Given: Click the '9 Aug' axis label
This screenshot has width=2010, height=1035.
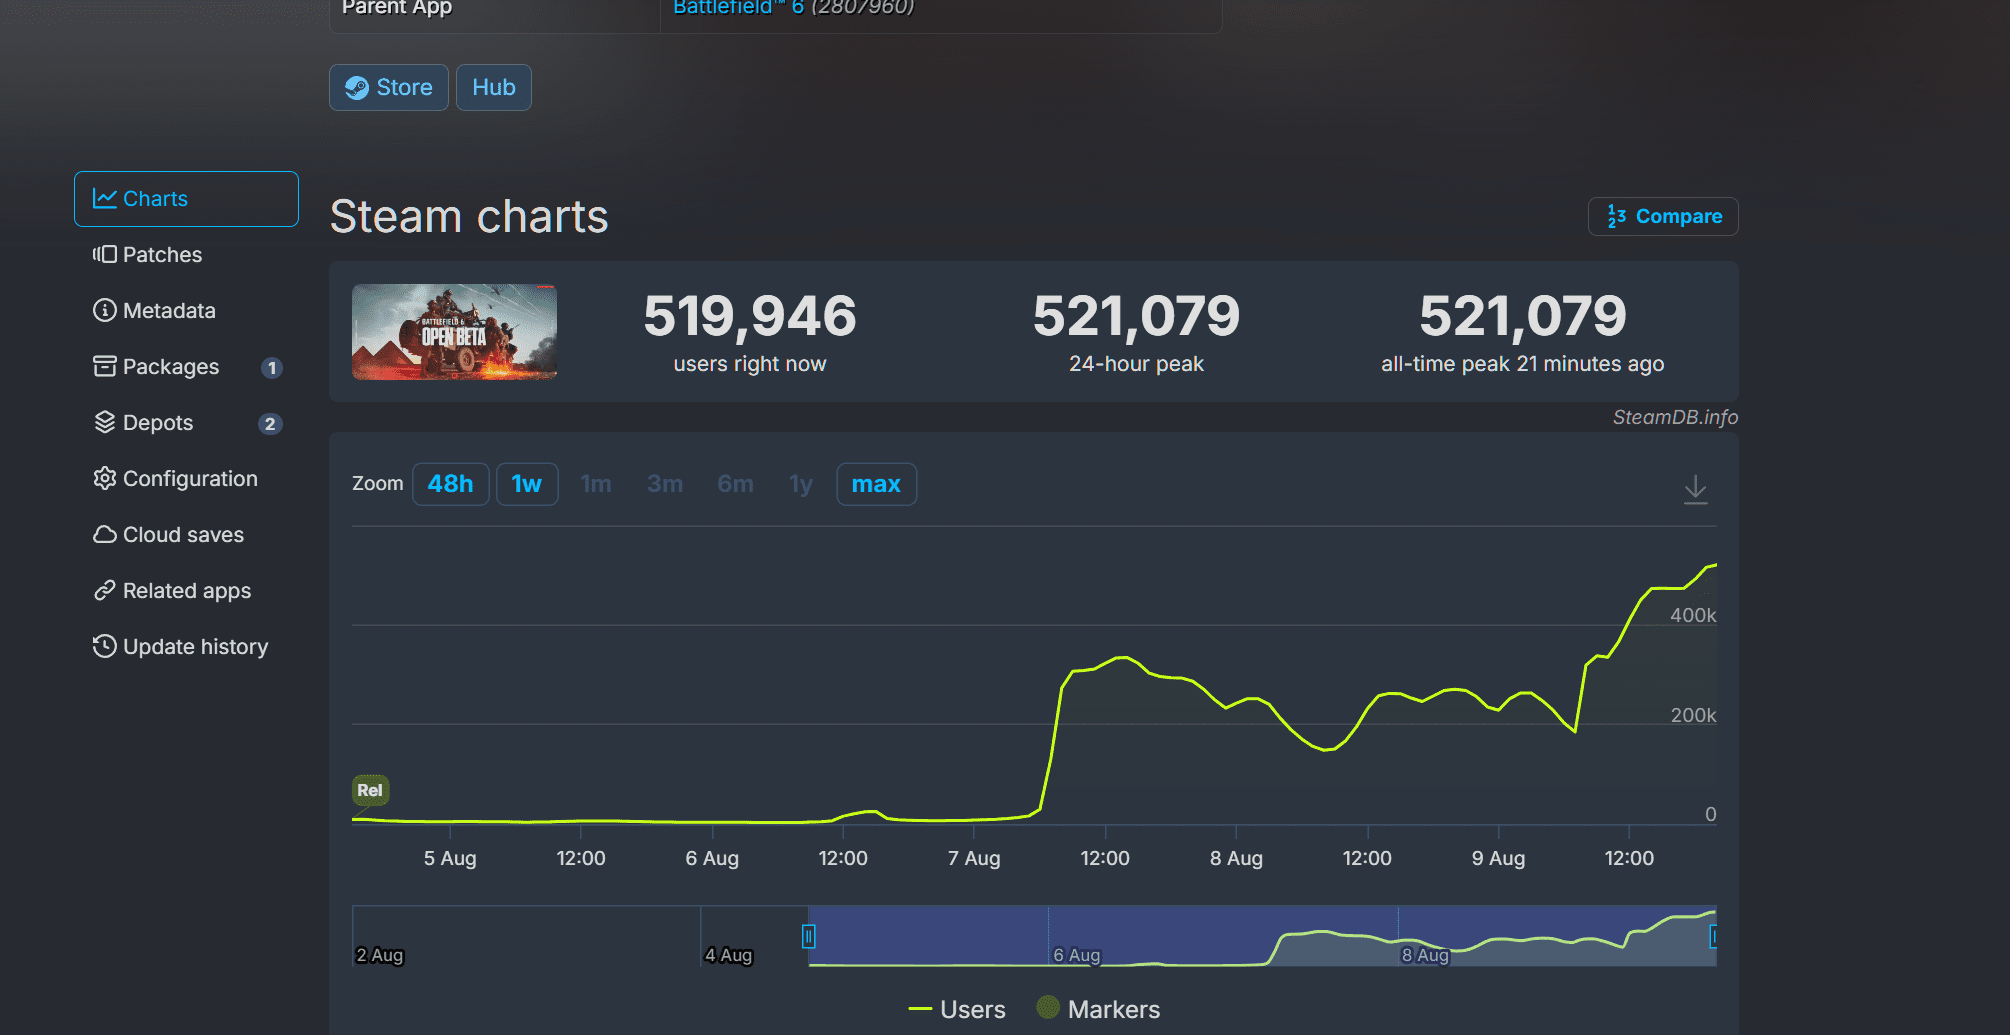Looking at the screenshot, I should coord(1498,858).
